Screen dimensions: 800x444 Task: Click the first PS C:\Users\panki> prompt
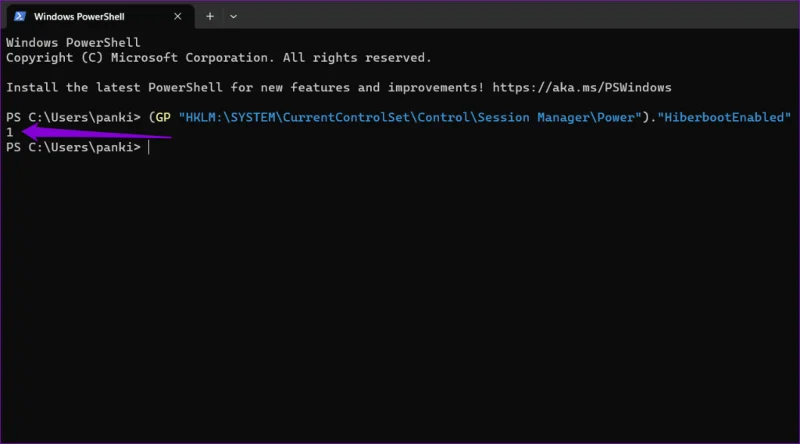[x=73, y=117]
